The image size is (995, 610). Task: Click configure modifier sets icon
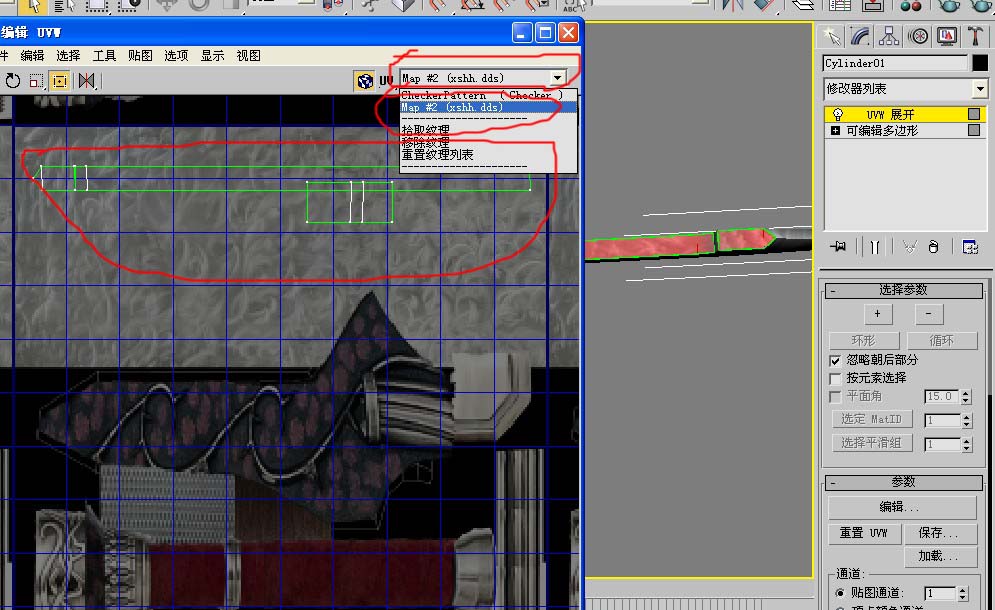(x=970, y=247)
